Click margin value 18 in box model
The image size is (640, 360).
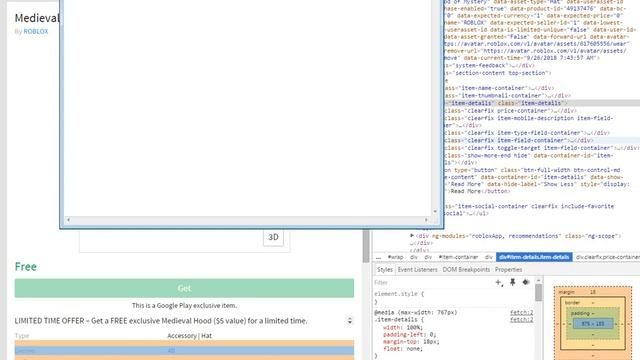click(x=593, y=292)
